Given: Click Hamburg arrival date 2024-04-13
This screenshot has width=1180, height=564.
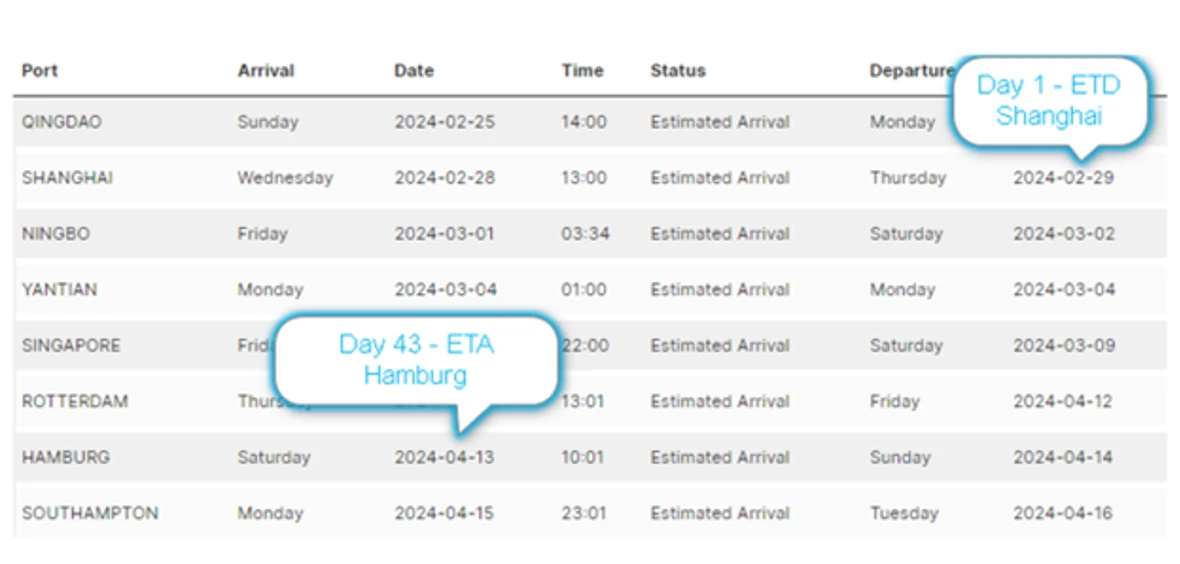Looking at the screenshot, I should point(444,458).
